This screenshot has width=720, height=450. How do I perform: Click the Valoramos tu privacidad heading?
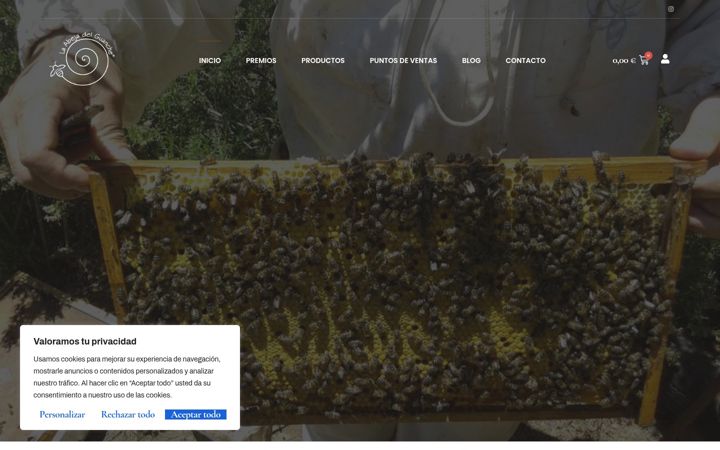tap(85, 341)
